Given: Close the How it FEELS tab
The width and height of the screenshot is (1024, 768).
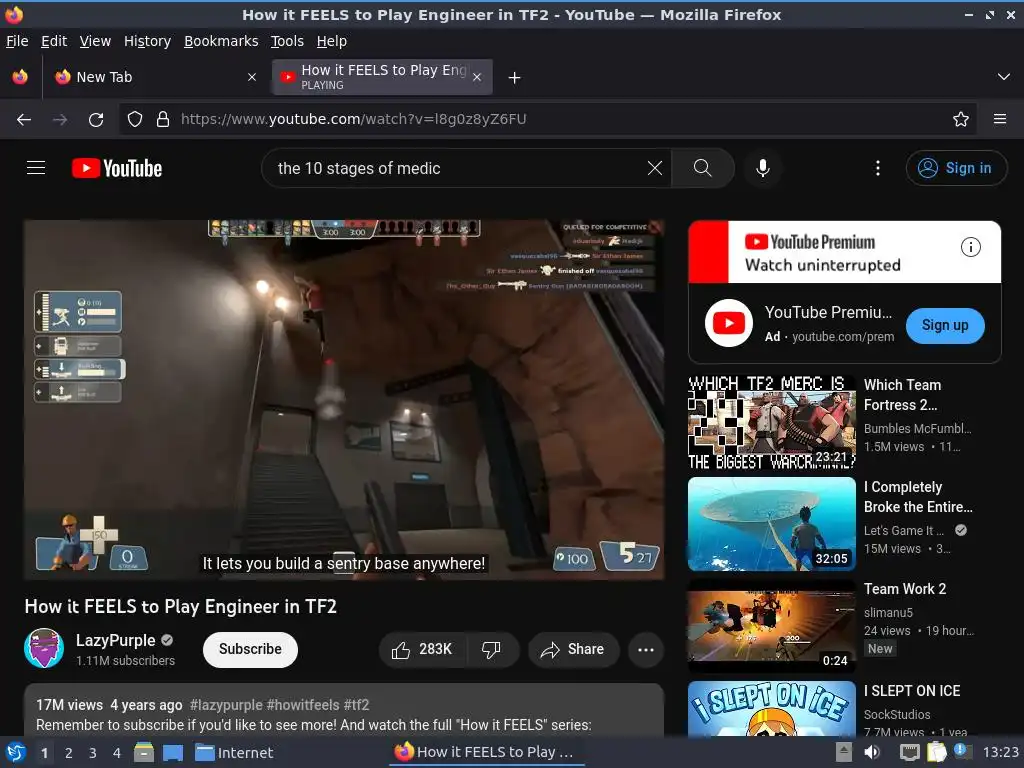Looking at the screenshot, I should click(477, 77).
